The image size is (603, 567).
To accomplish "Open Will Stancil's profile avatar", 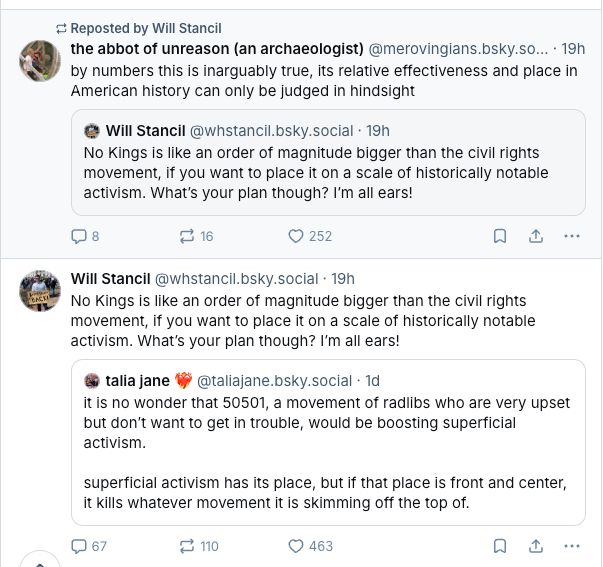I will (x=40, y=290).
